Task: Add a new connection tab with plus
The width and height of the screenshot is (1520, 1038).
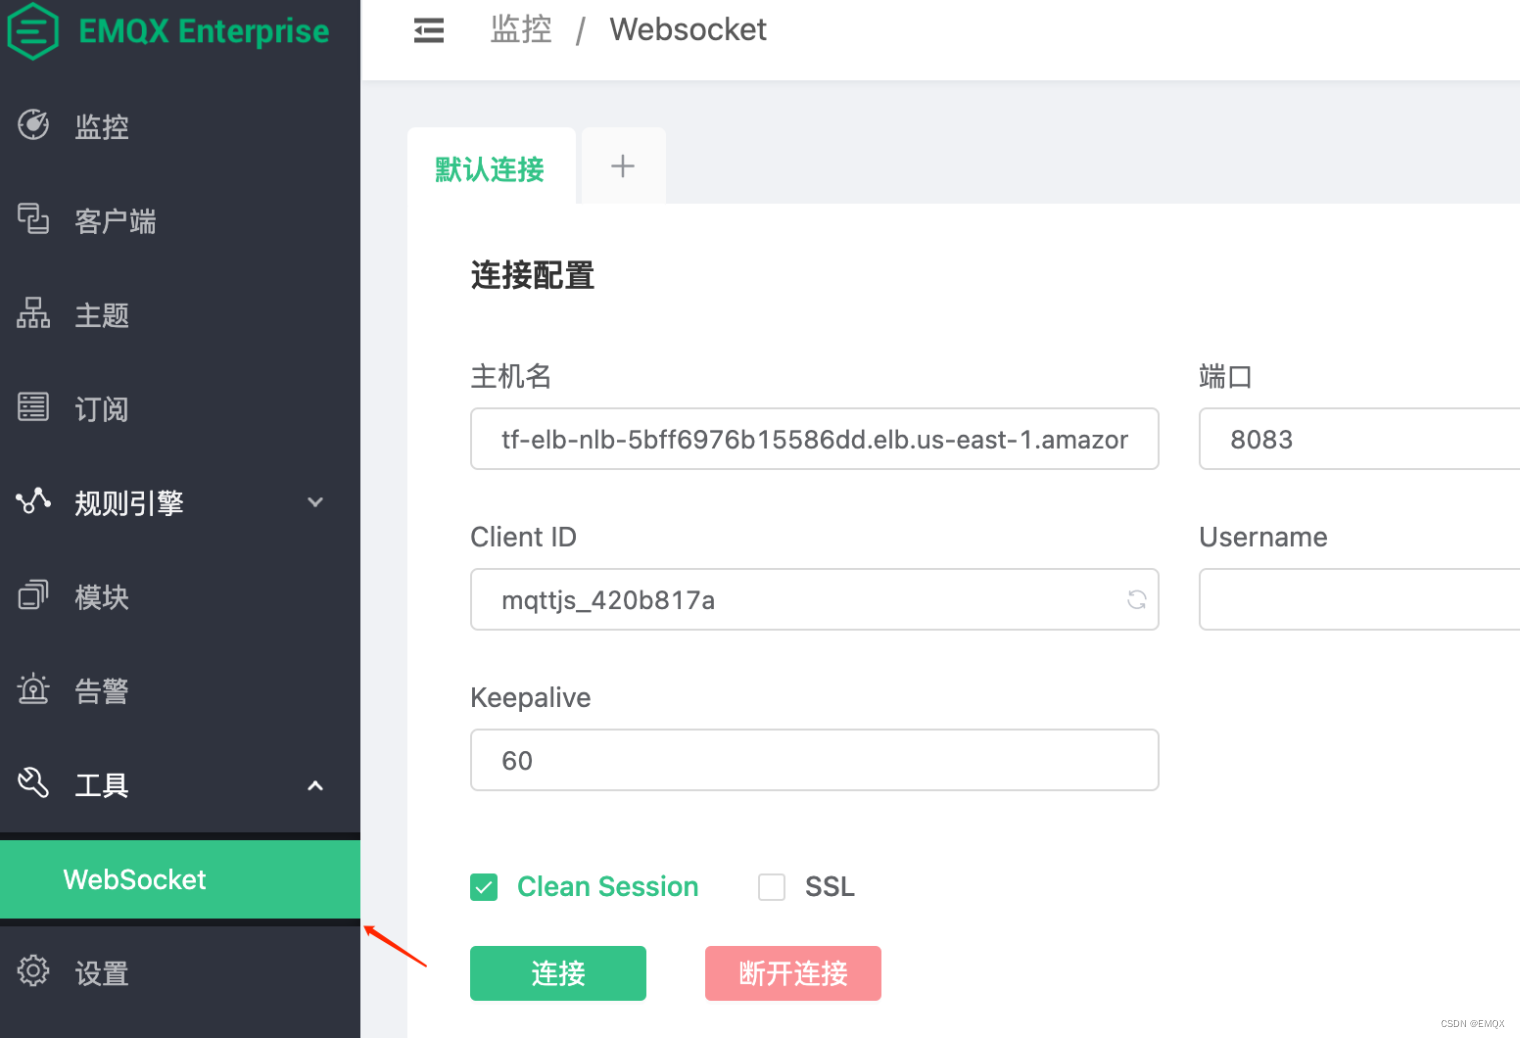Action: click(x=623, y=166)
